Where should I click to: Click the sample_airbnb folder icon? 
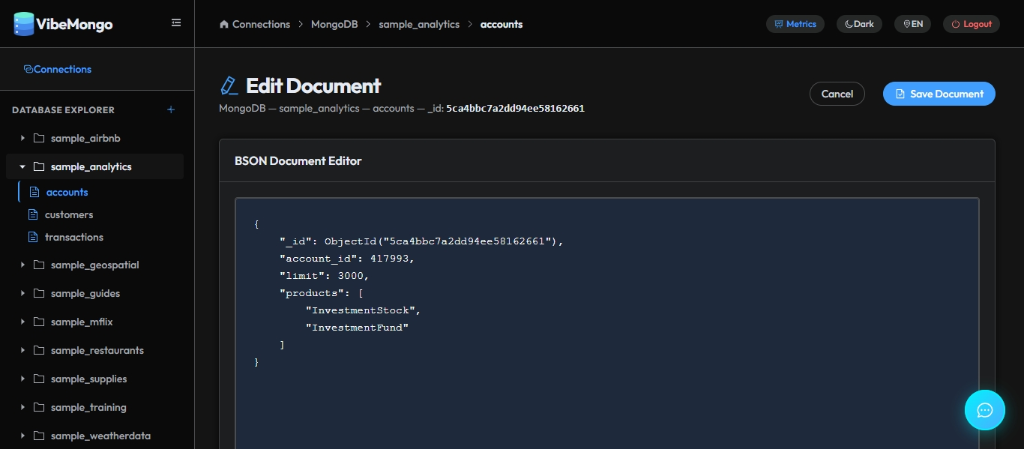[x=39, y=138]
